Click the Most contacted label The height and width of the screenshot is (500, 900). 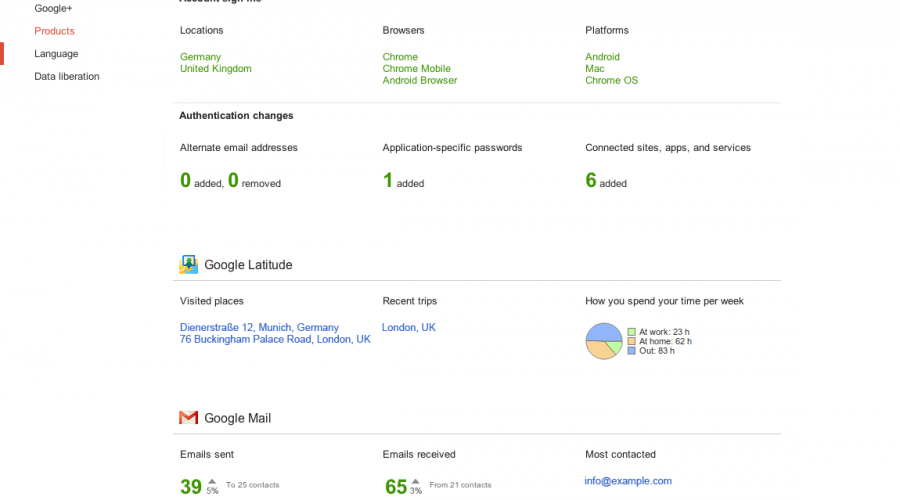620,454
